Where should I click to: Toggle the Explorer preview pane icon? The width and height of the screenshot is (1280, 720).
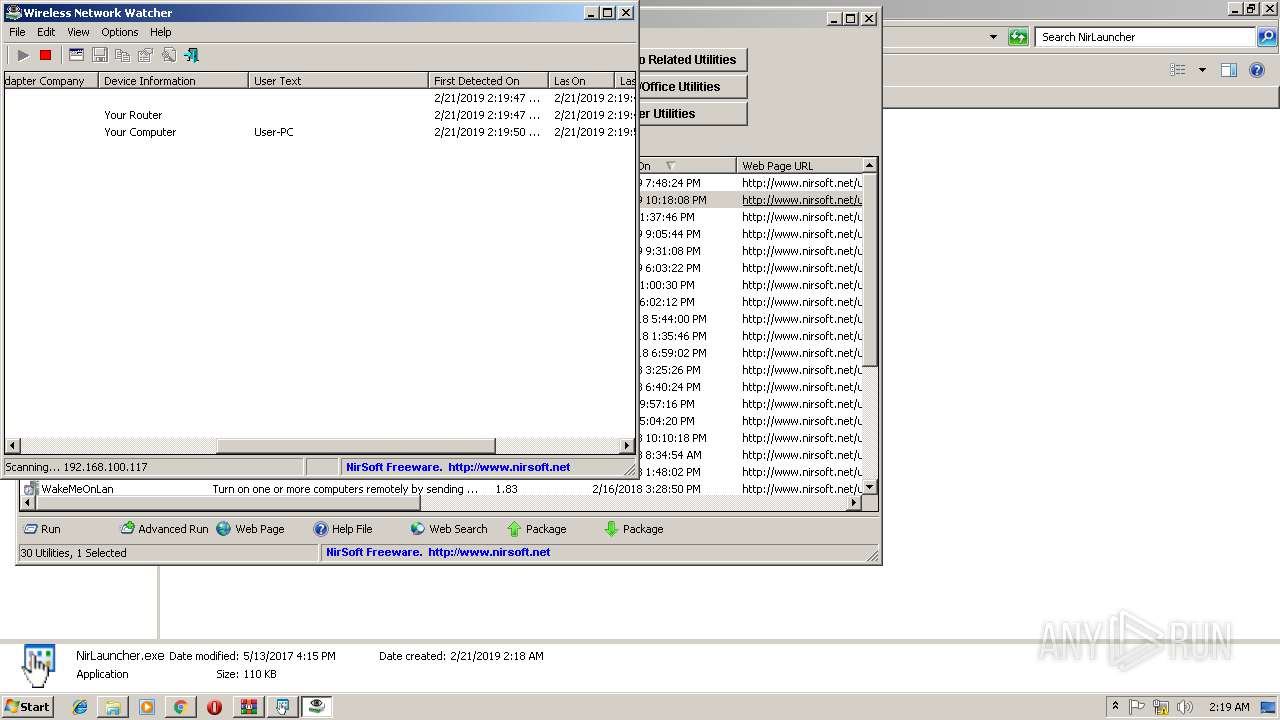(x=1229, y=70)
